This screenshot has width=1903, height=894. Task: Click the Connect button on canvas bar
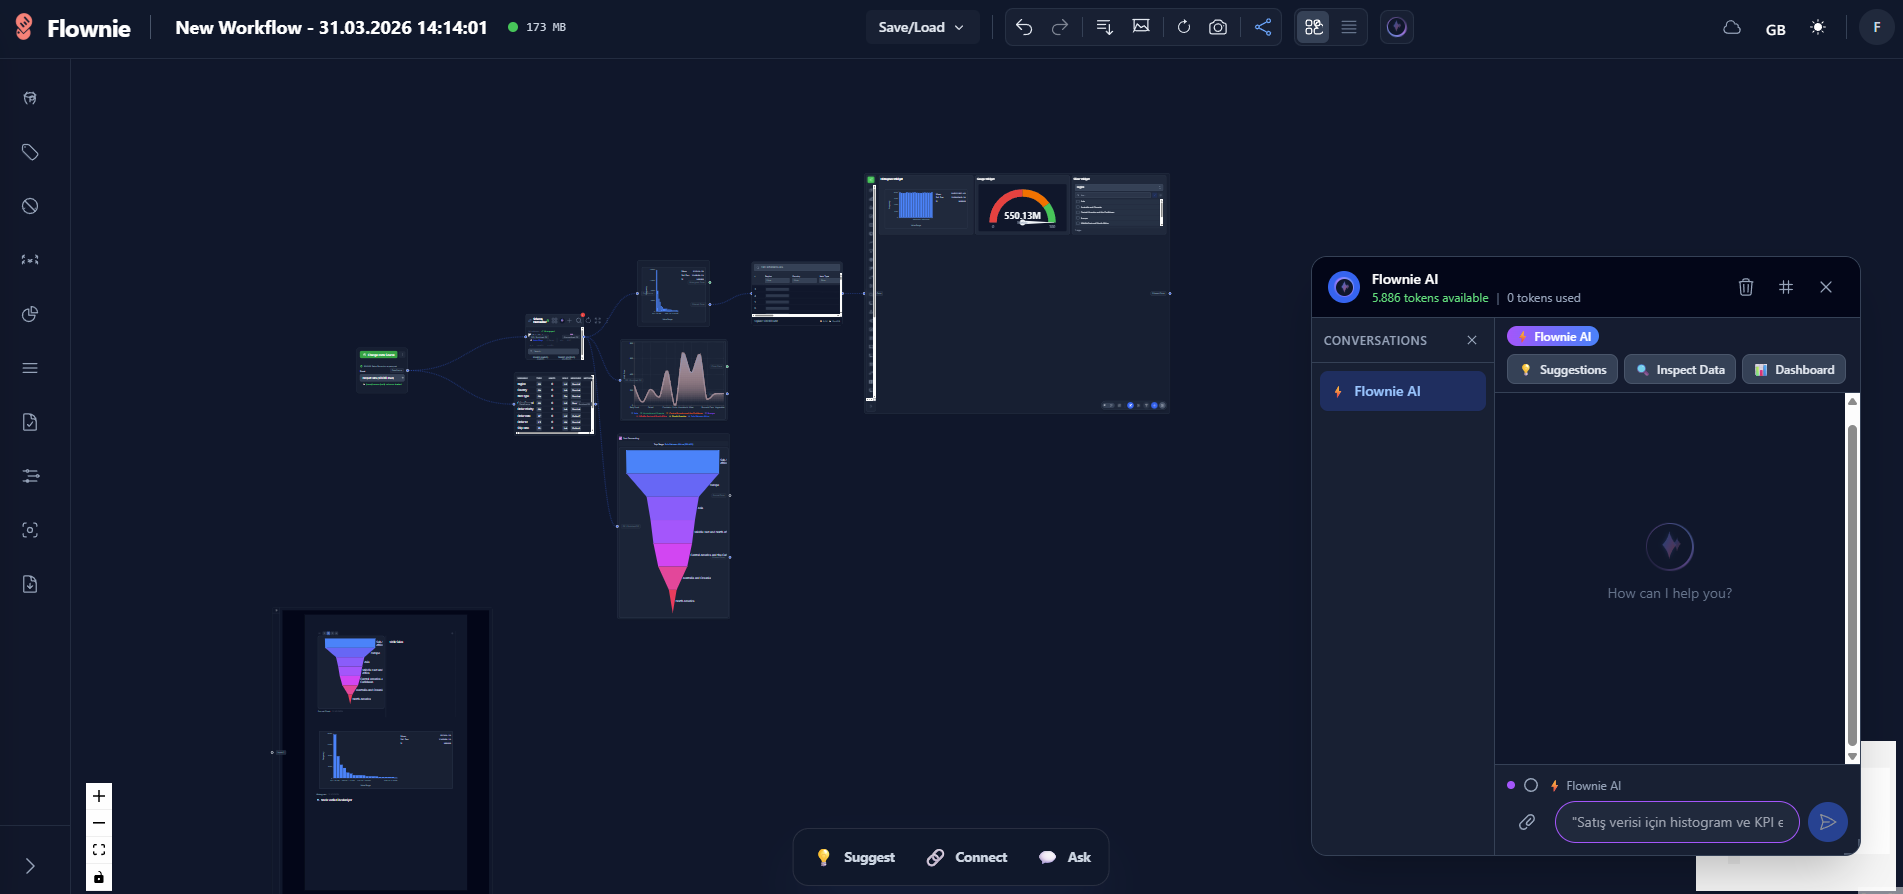(x=967, y=857)
